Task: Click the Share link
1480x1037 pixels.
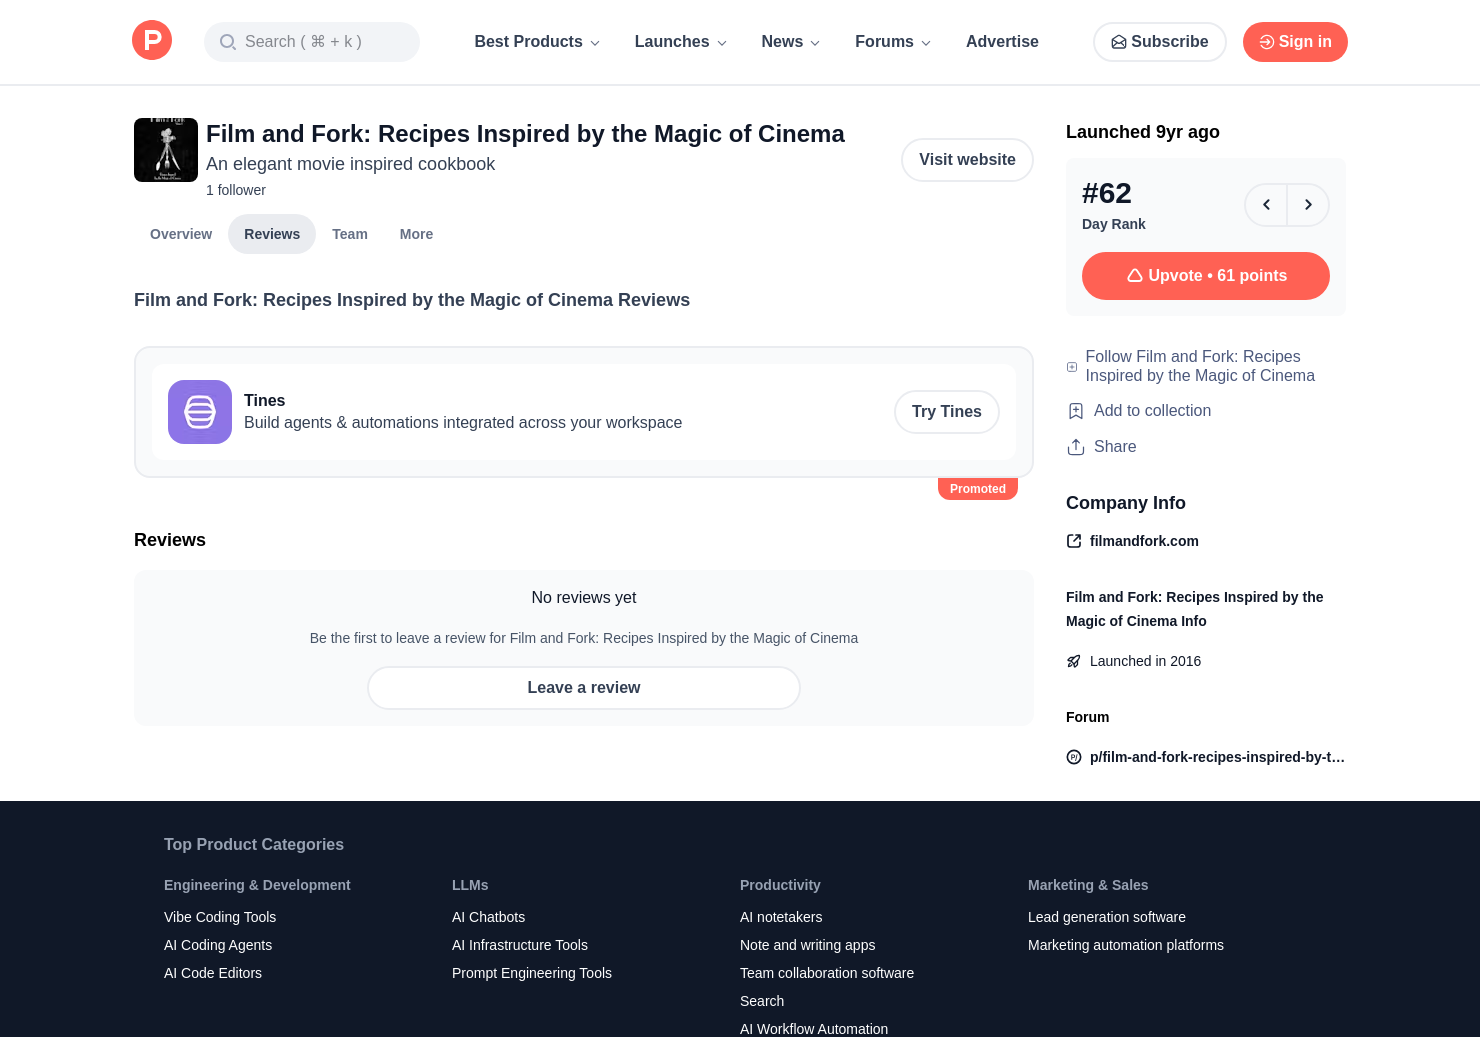Action: point(1115,447)
